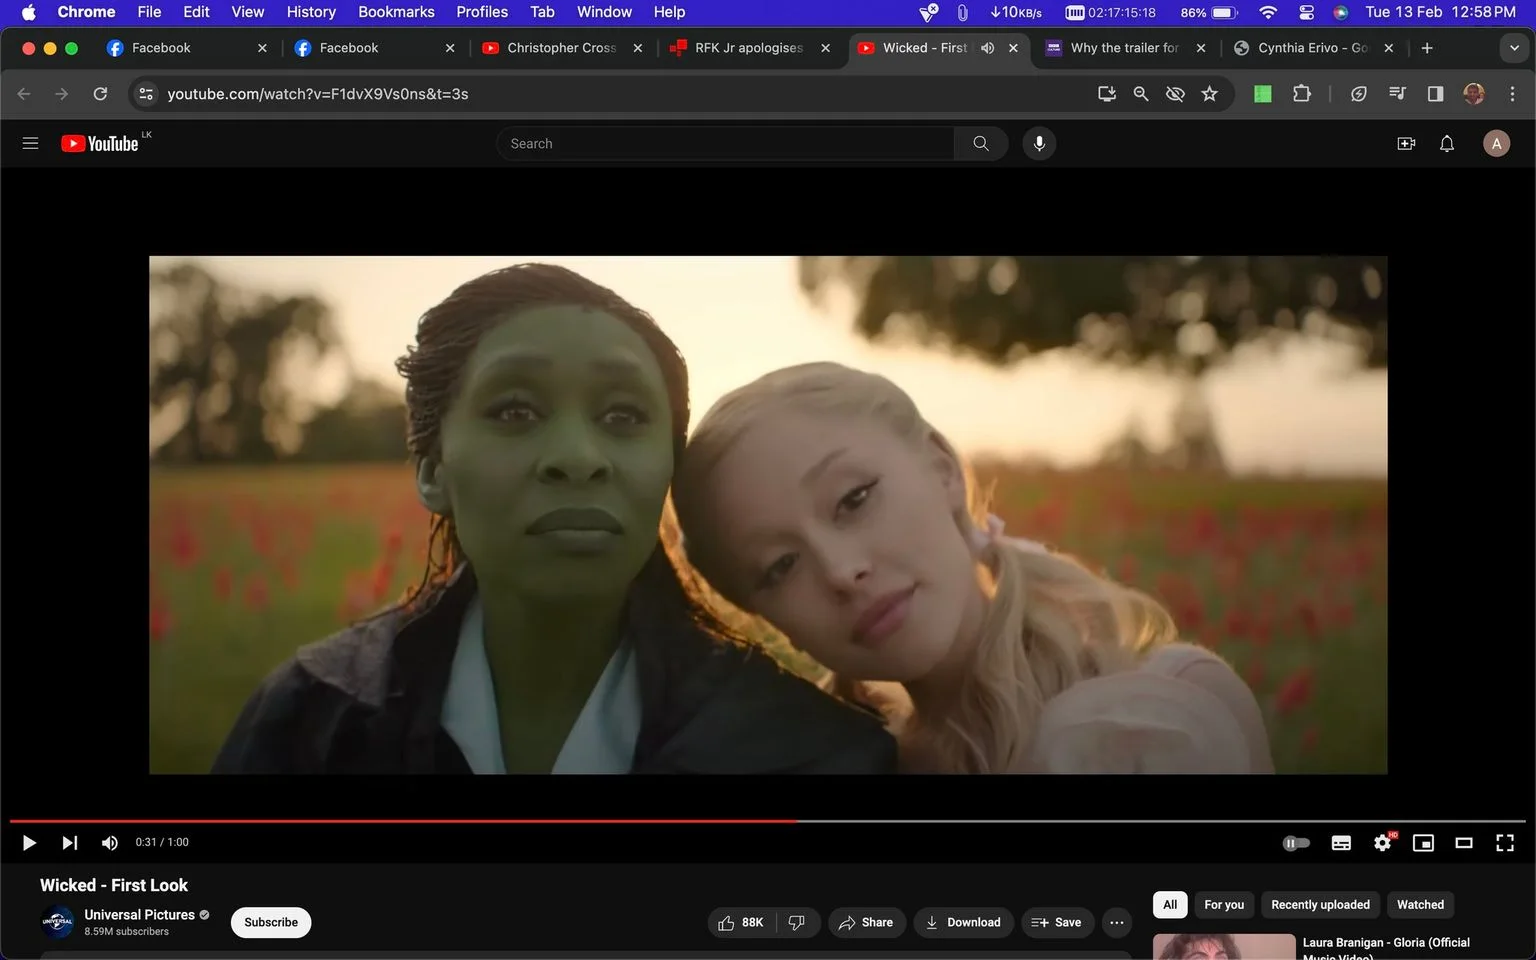Image resolution: width=1536 pixels, height=960 pixels.
Task: Select the Recently uploaded chip
Action: (1320, 904)
